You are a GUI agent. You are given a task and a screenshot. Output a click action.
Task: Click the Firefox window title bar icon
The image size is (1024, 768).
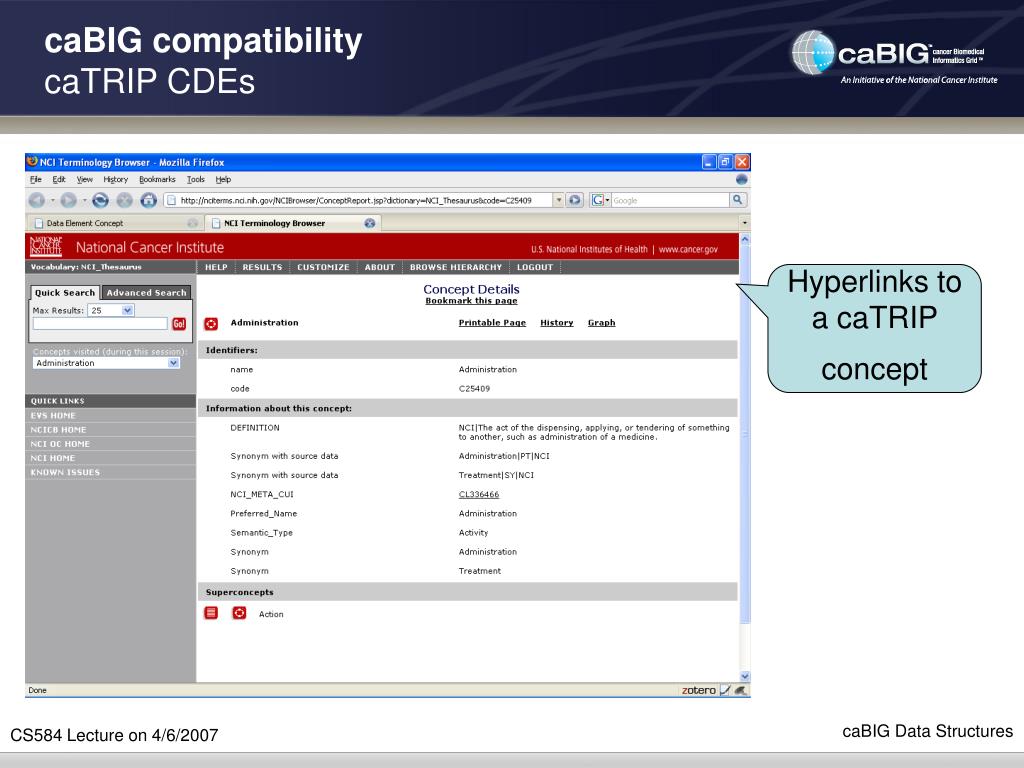coord(32,161)
